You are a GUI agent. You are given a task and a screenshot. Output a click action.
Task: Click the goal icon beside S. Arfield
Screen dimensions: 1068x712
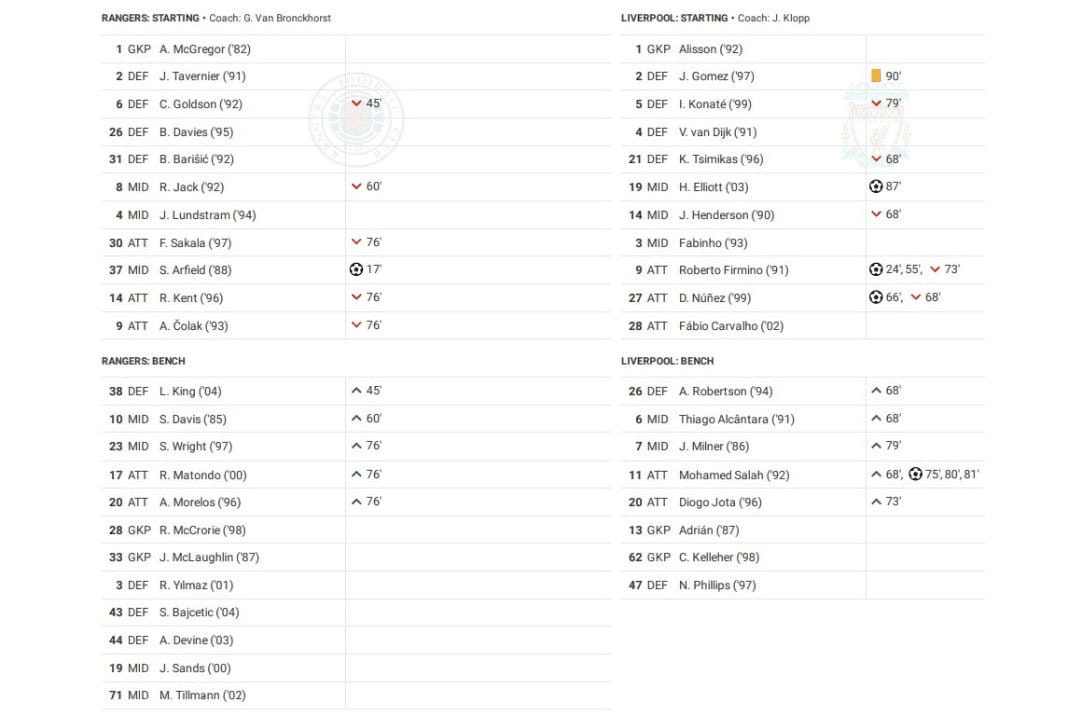click(355, 270)
